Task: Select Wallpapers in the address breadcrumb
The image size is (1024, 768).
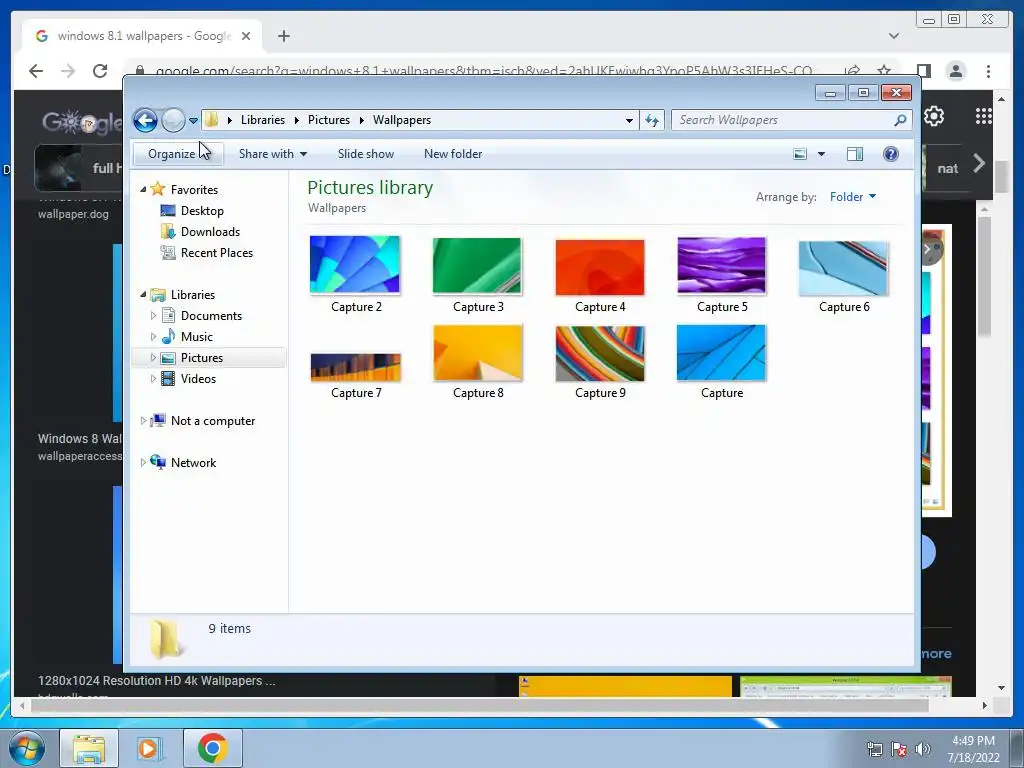Action: [402, 120]
